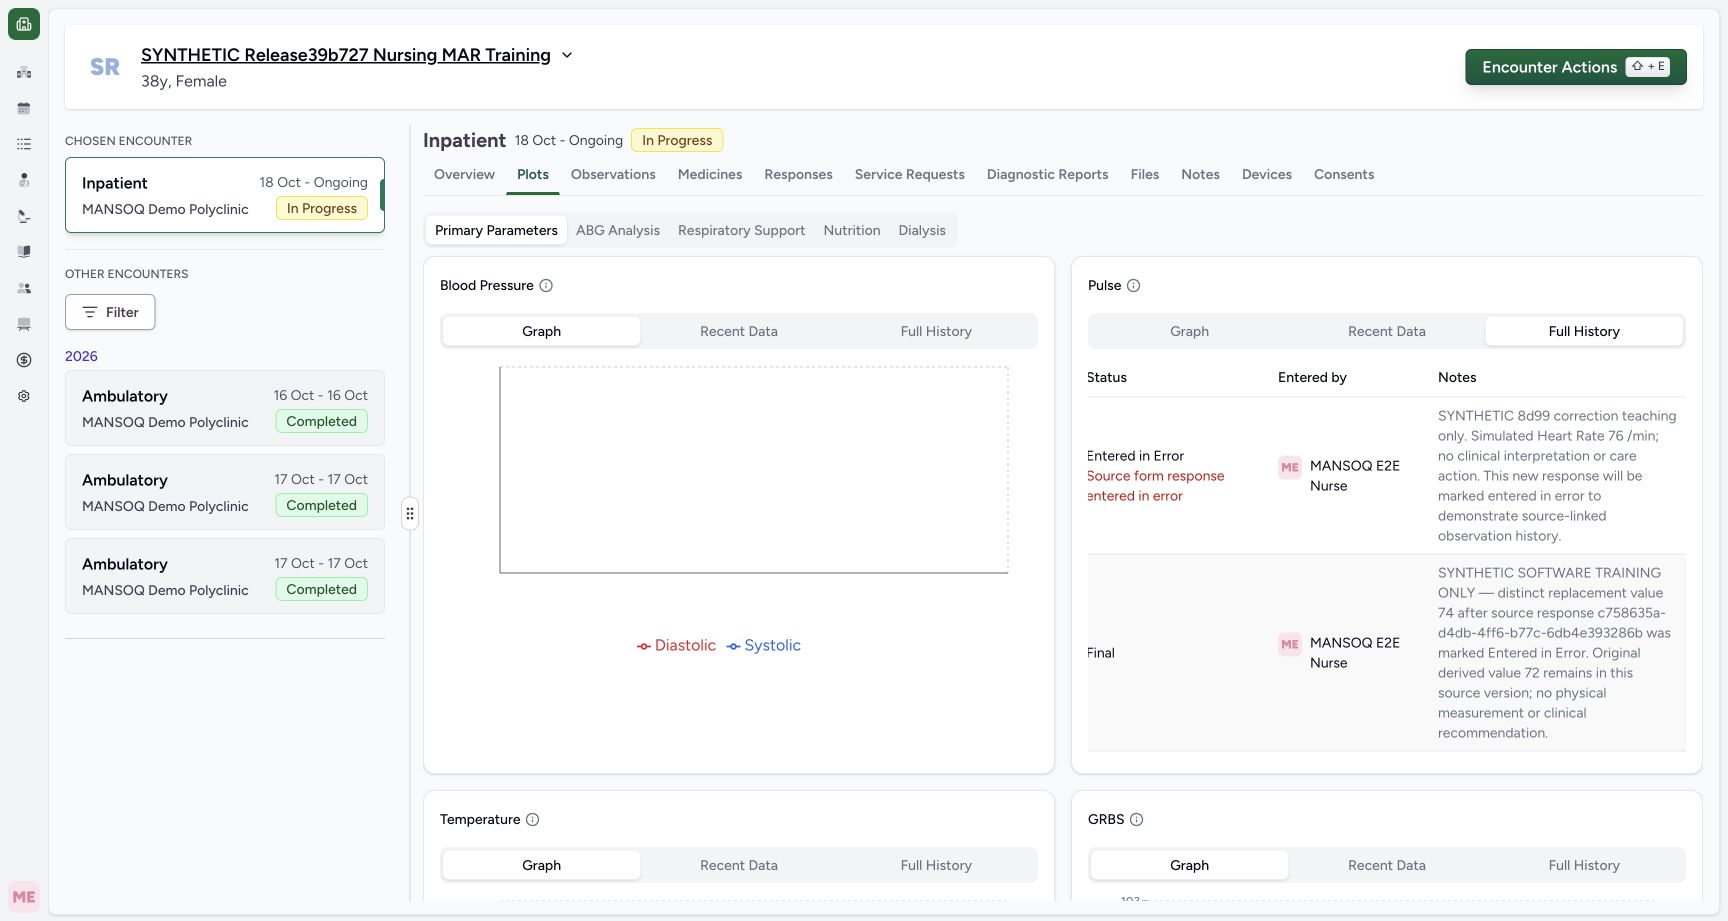This screenshot has width=1728, height=921.
Task: Select Primary Parameters sub-tab
Action: 496,230
